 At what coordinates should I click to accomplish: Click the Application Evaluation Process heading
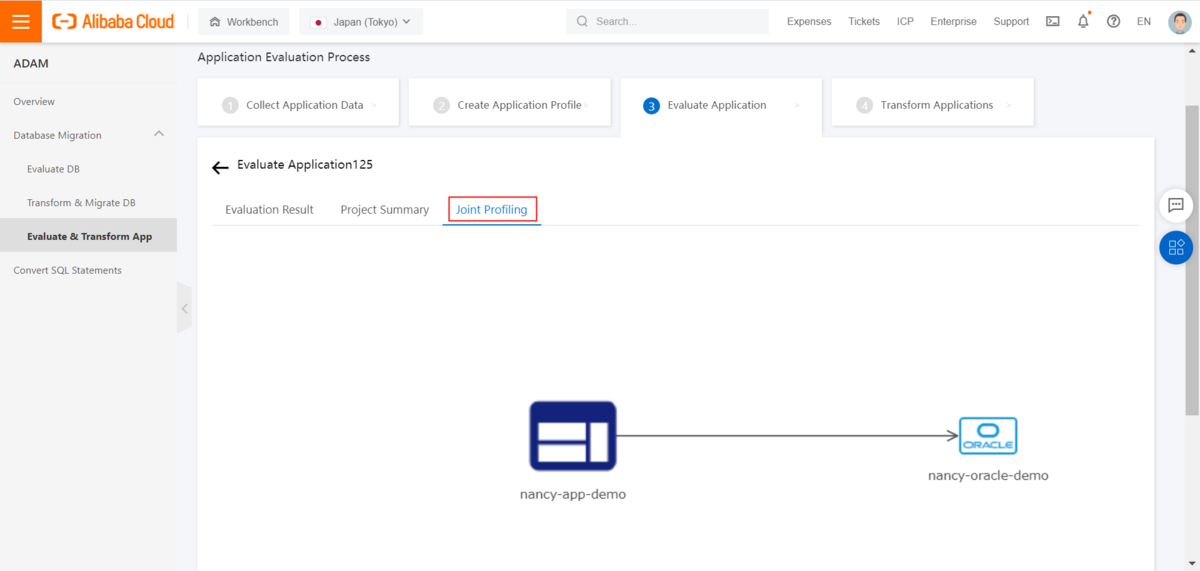(x=284, y=57)
